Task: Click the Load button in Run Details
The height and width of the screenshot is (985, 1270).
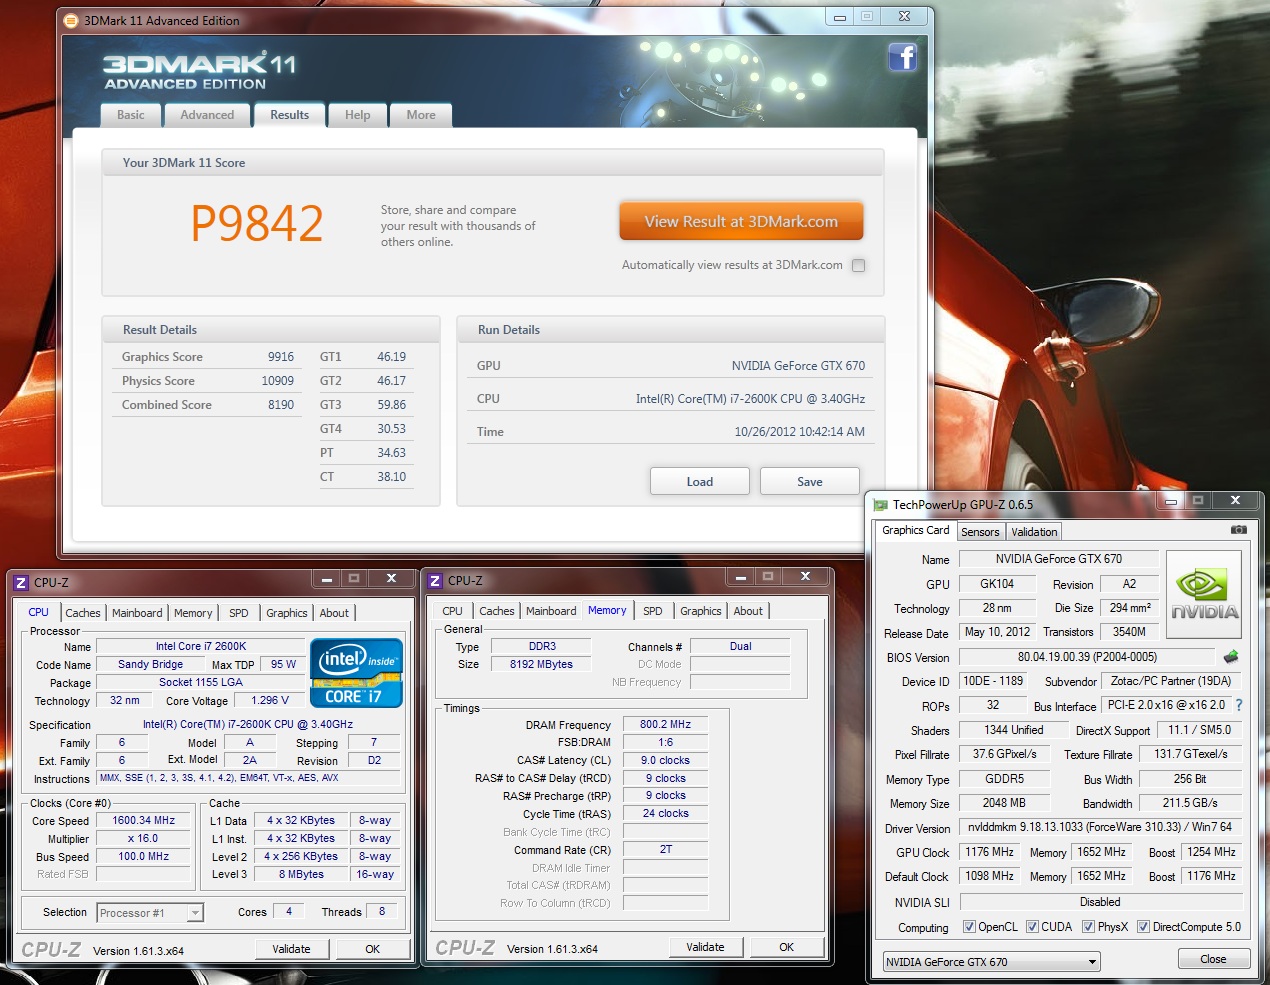Action: (700, 481)
